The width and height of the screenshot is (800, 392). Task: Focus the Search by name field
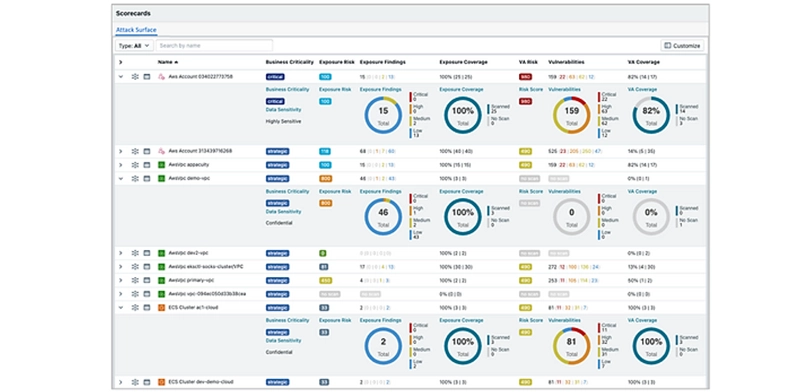coord(214,45)
